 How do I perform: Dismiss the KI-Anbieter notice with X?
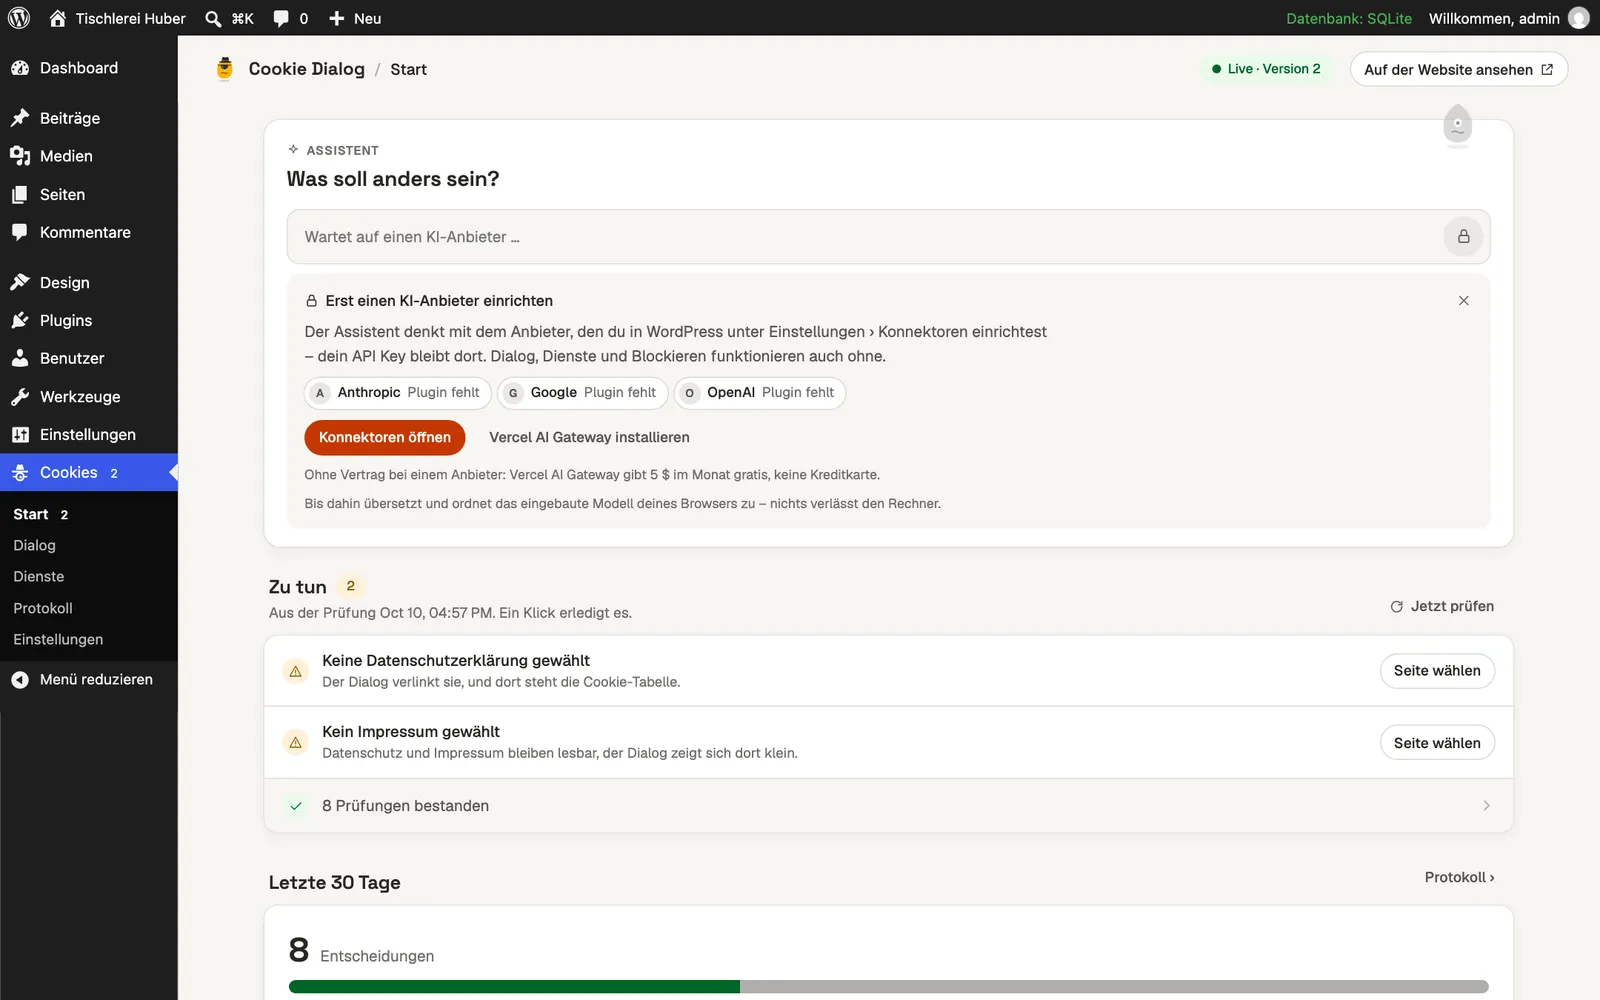(x=1464, y=301)
